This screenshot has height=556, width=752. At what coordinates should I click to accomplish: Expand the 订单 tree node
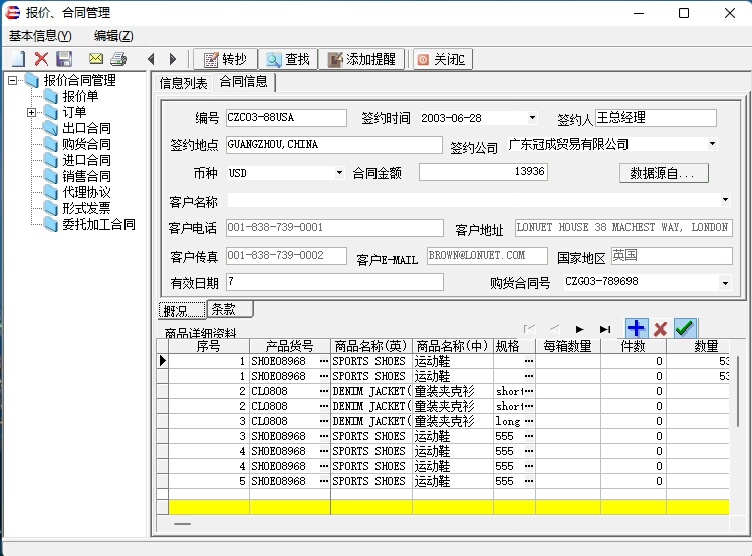pyautogui.click(x=32, y=113)
